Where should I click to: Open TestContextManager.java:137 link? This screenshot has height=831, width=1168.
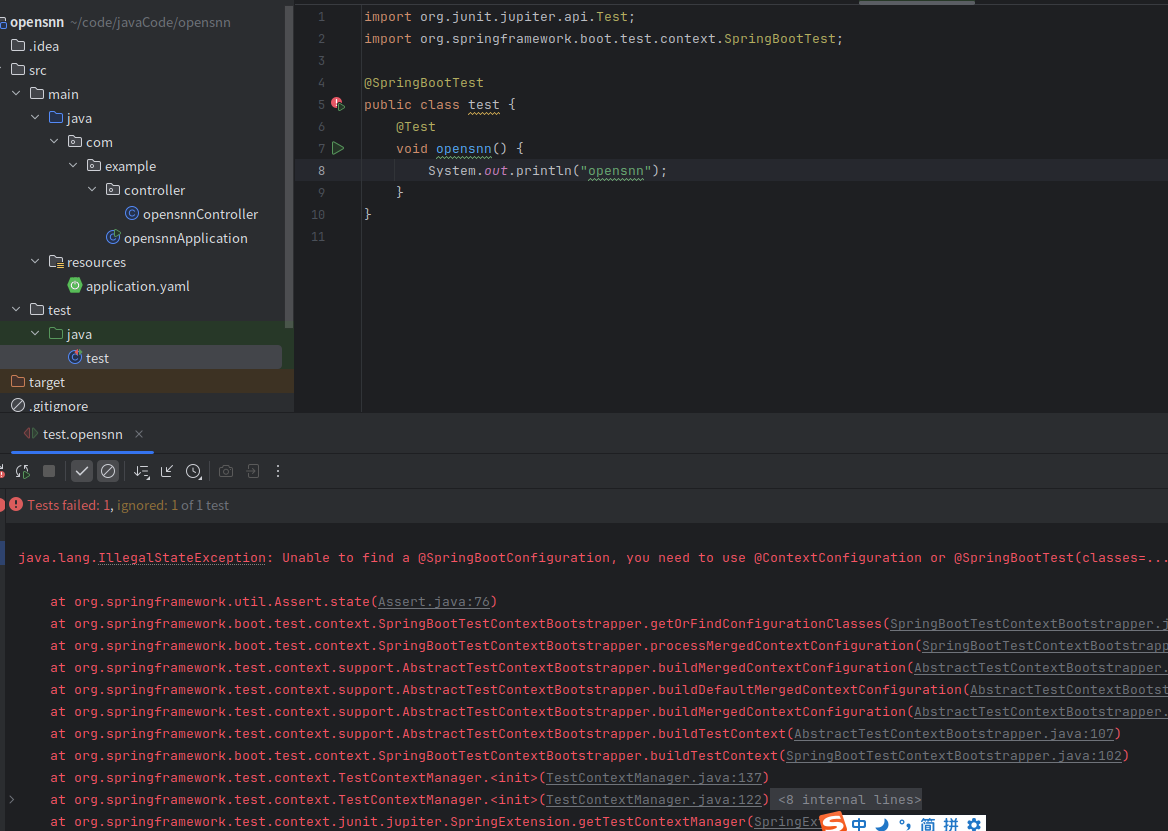coord(654,778)
